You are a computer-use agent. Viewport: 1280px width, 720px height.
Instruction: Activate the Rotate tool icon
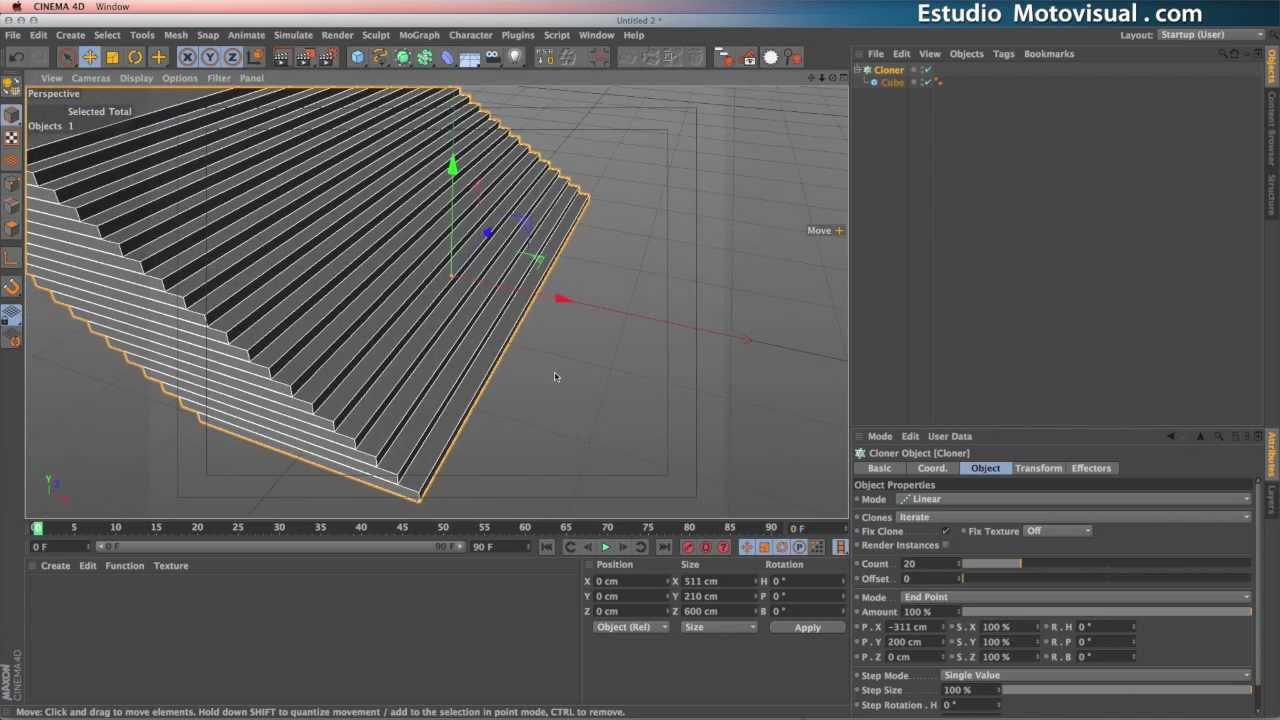(x=135, y=57)
